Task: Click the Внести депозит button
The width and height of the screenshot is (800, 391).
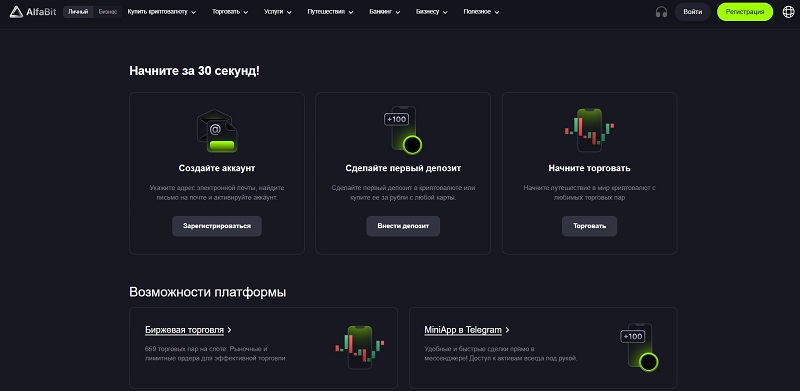Action: pyautogui.click(x=403, y=226)
